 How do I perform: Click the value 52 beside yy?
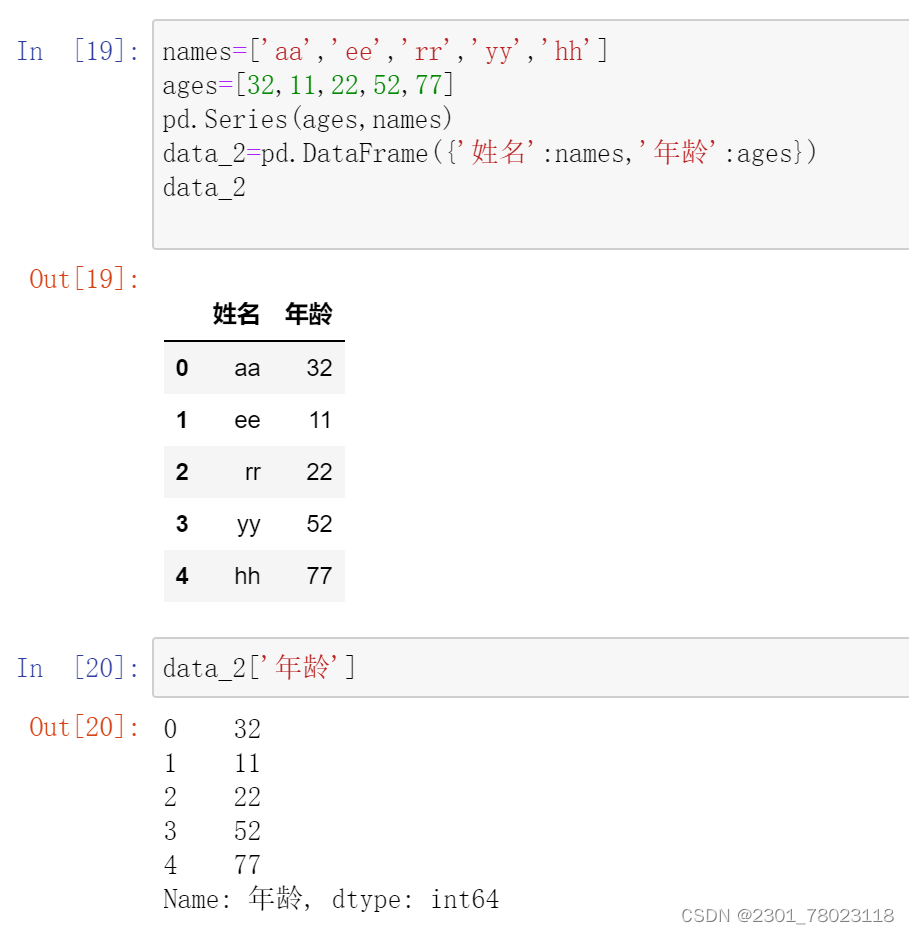pyautogui.click(x=318, y=524)
